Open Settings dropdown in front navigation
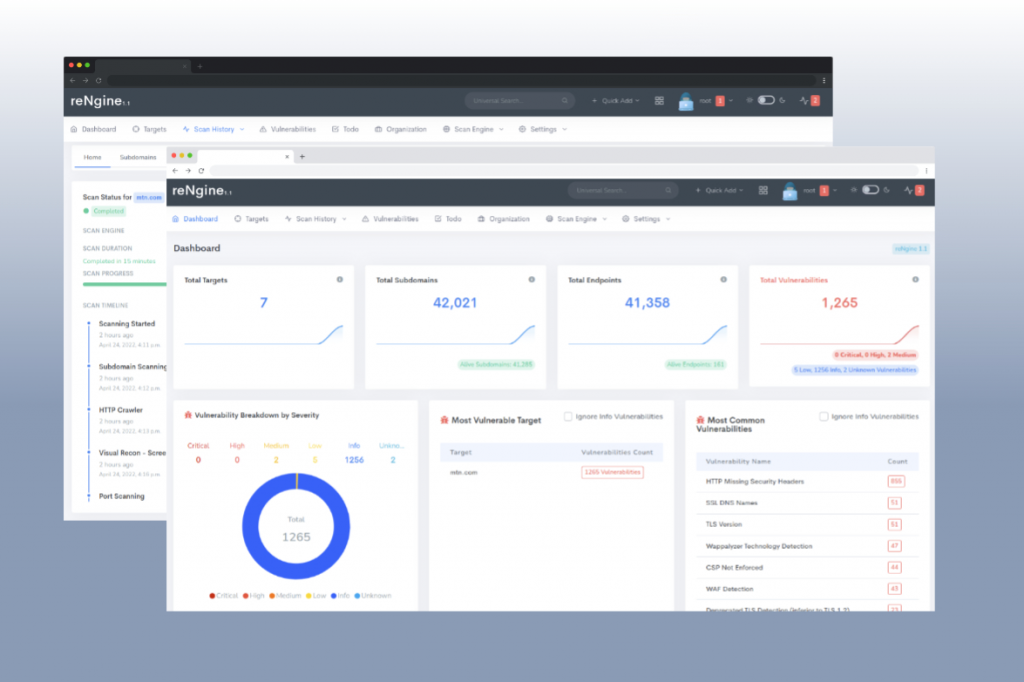This screenshot has width=1024, height=682. [646, 219]
